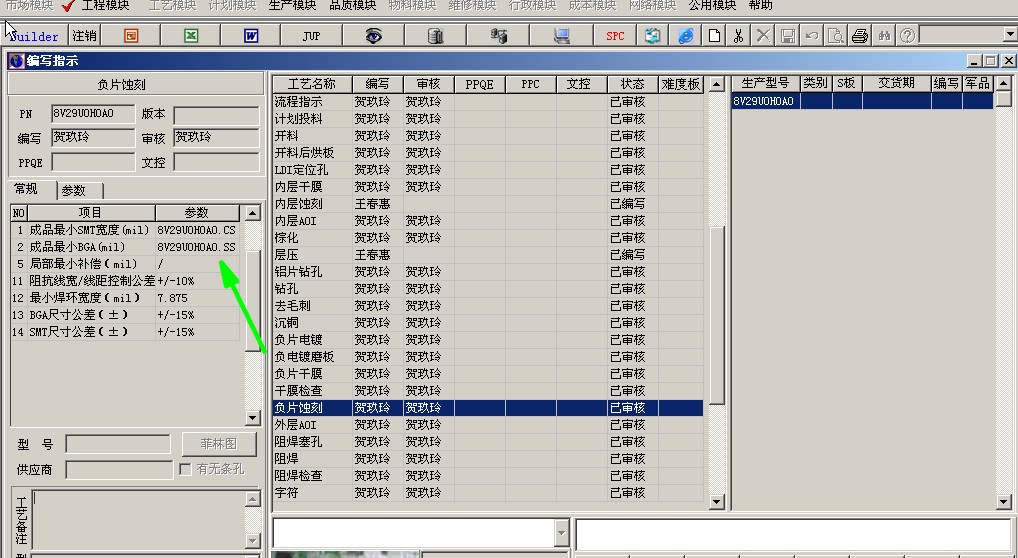
Task: Click the JUP toolbar button
Action: coord(311,36)
